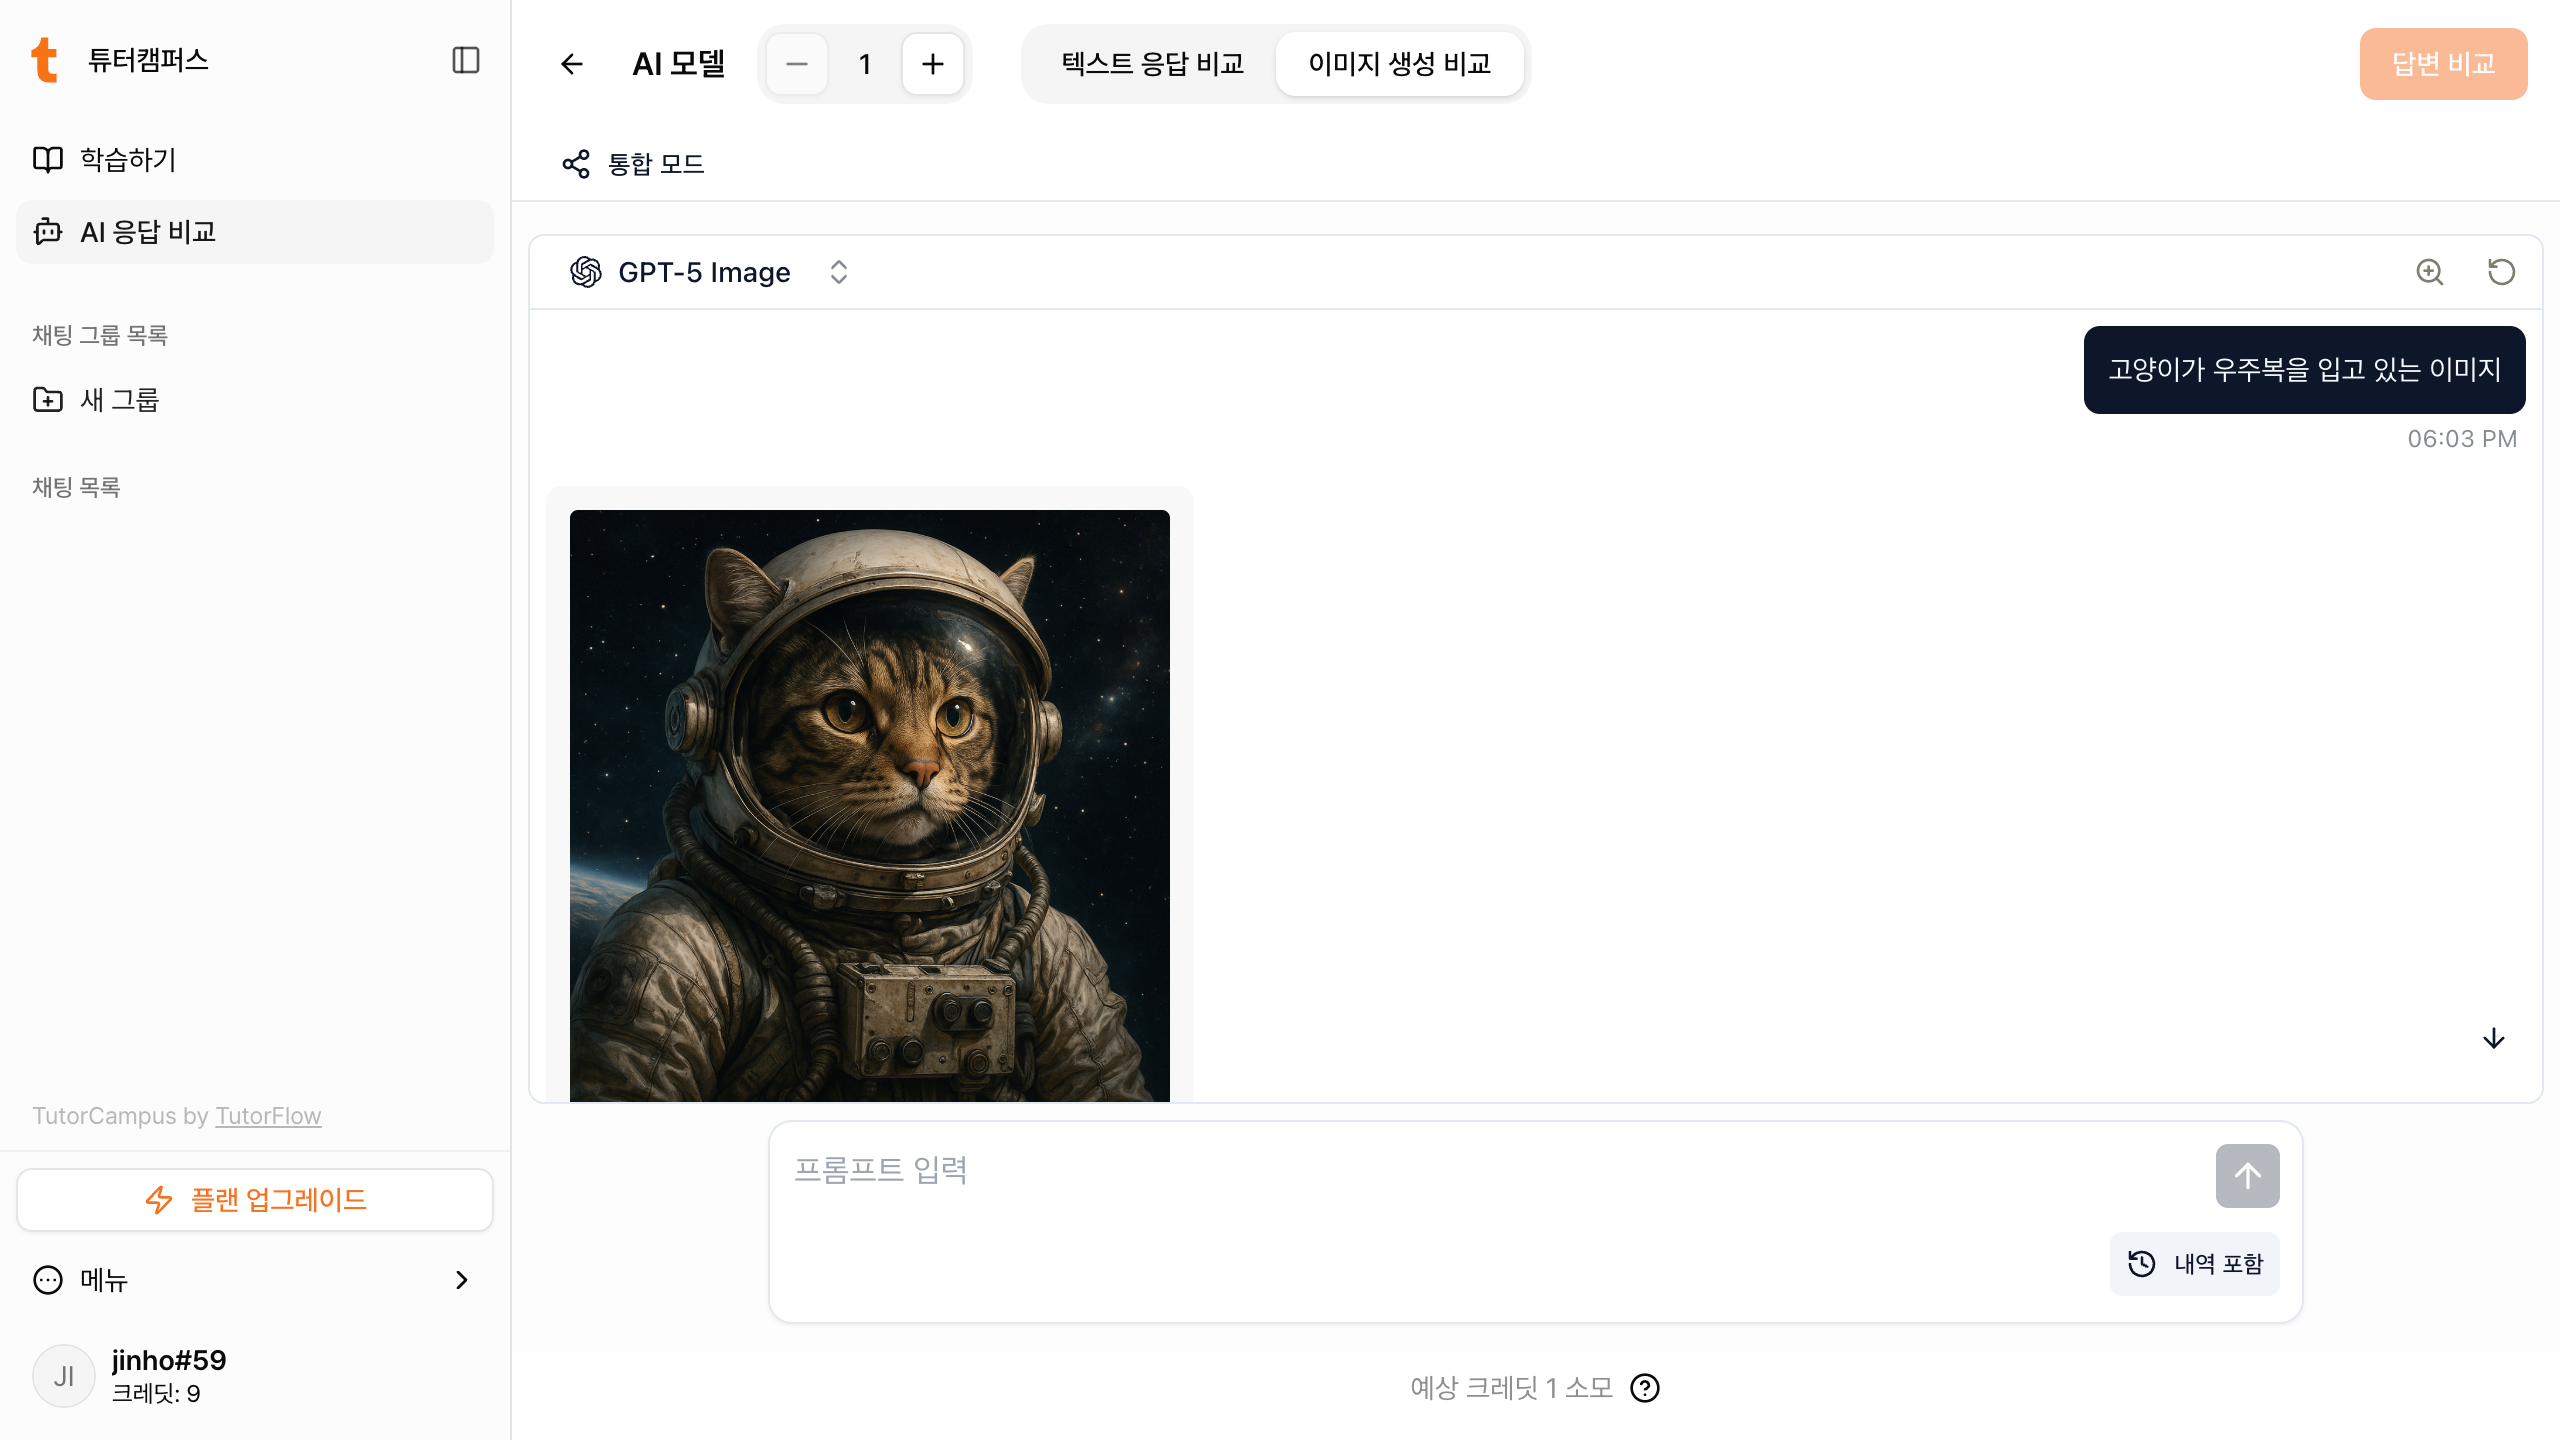Open the TutorFlow link
2560x1440 pixels.
pyautogui.click(x=268, y=1116)
